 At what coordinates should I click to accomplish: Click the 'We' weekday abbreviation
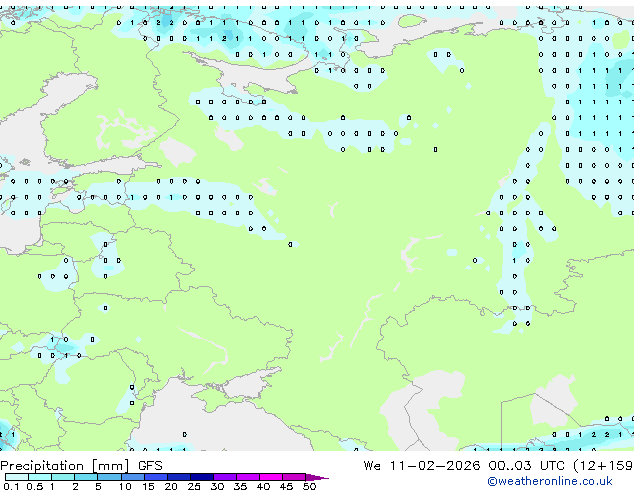point(372,466)
